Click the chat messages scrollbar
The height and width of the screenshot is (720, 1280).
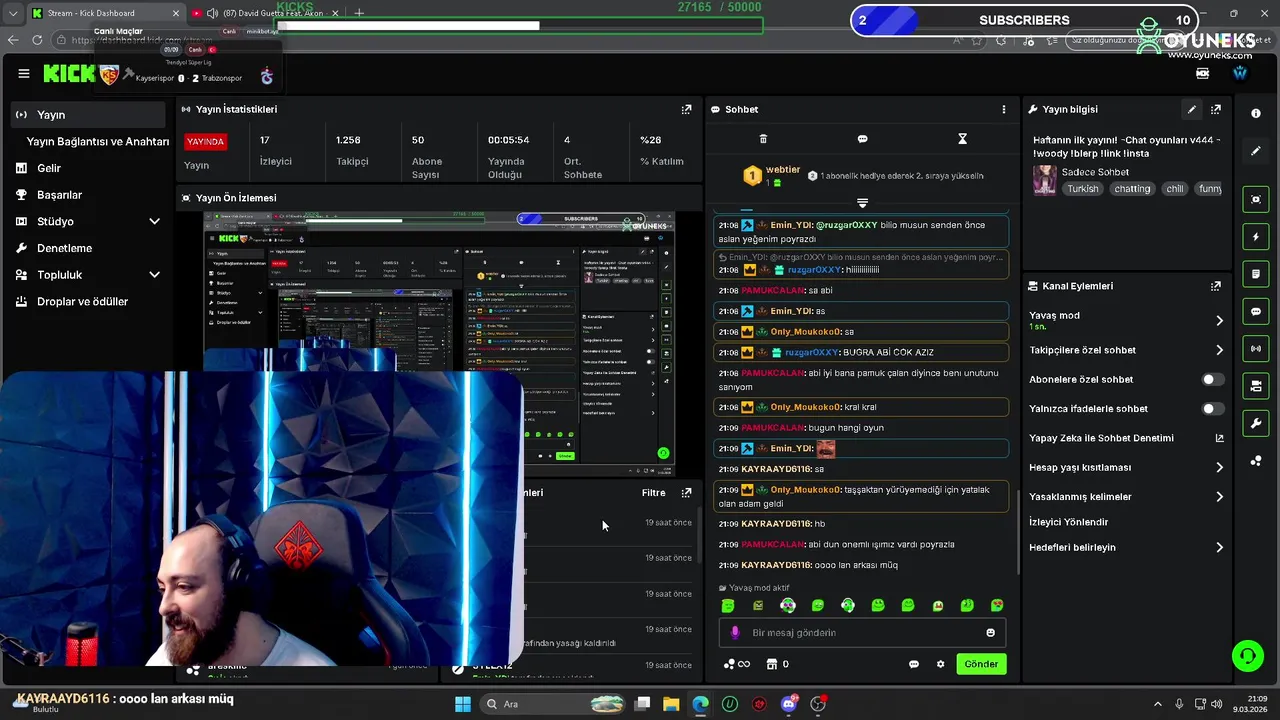pos(1019,532)
